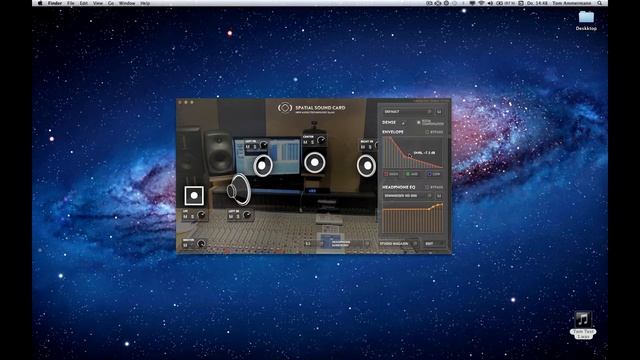Open the File menu
This screenshot has width=640, height=360.
[71, 3]
